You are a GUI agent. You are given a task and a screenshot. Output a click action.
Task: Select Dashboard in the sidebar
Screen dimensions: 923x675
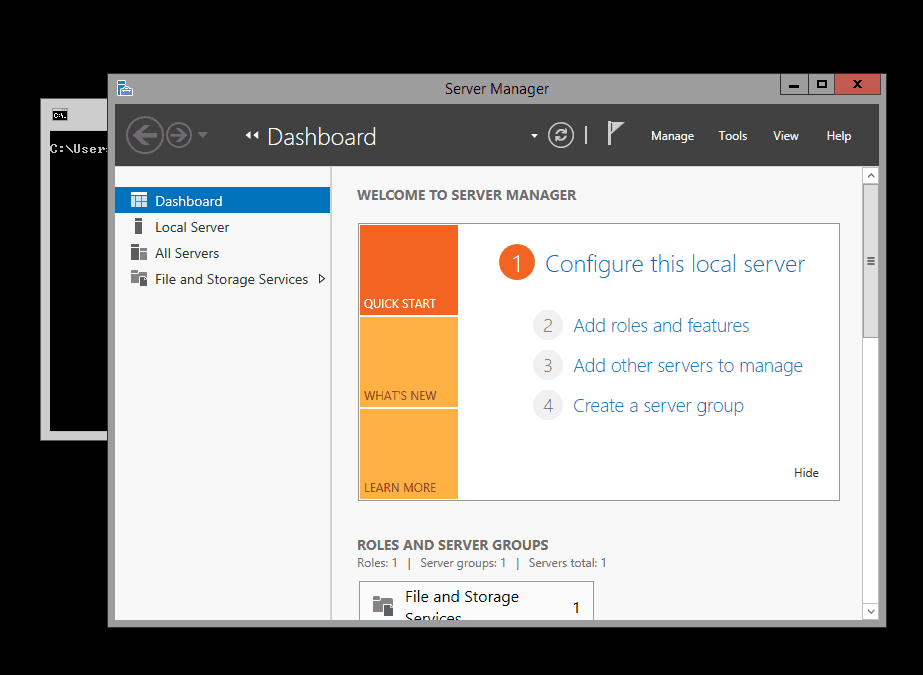(223, 201)
